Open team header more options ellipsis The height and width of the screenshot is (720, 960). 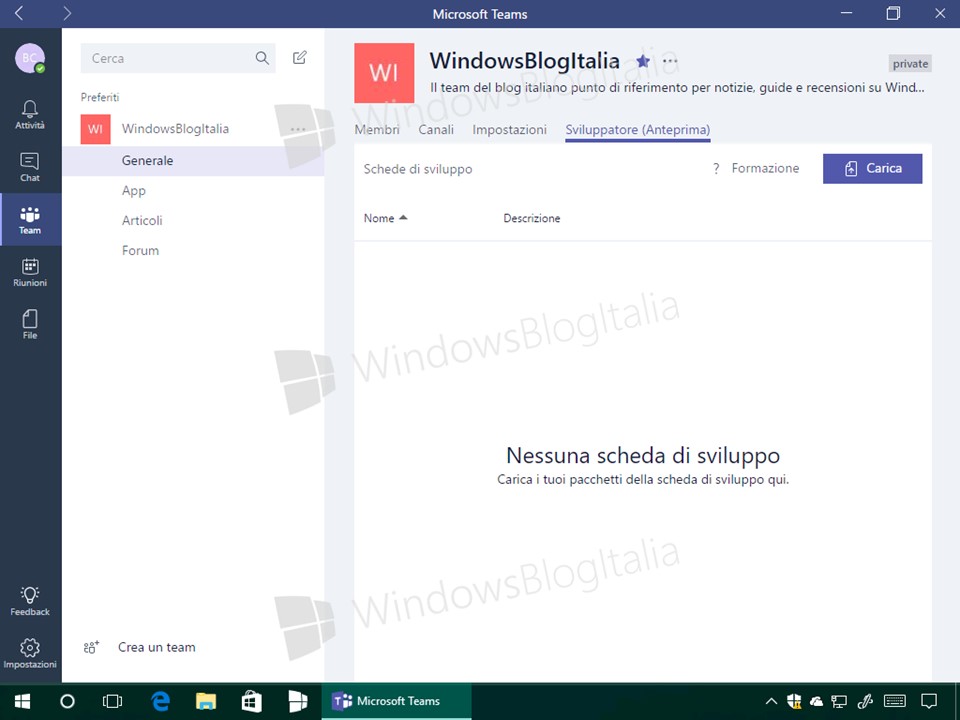(670, 61)
